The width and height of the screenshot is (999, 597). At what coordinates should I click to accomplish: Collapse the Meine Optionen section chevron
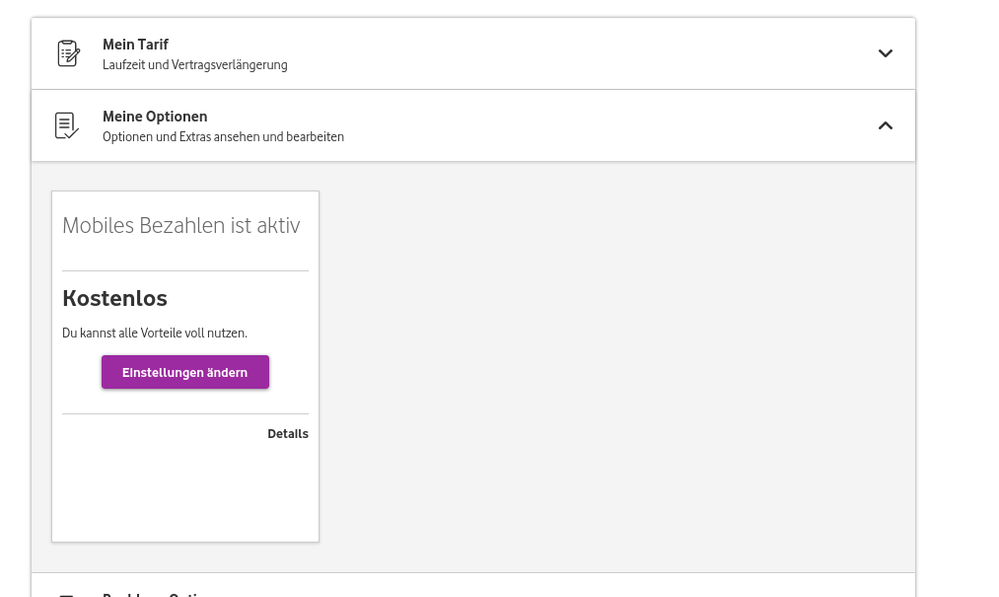pyautogui.click(x=885, y=126)
